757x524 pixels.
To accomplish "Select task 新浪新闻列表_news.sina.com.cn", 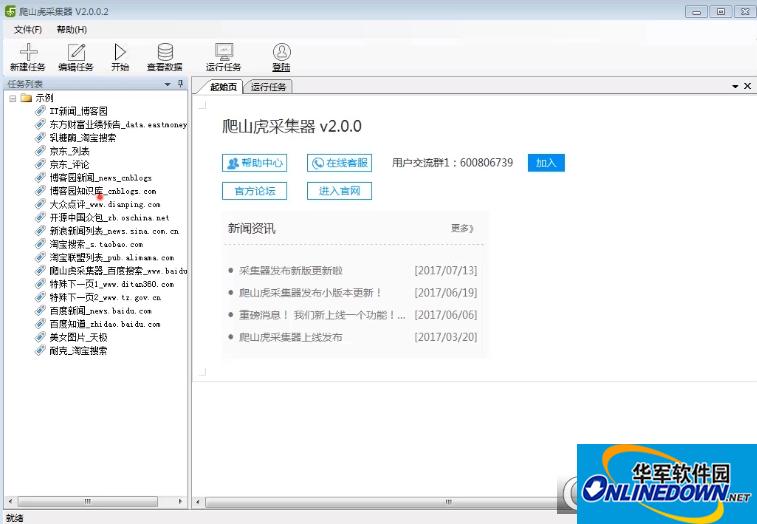I will 114,231.
